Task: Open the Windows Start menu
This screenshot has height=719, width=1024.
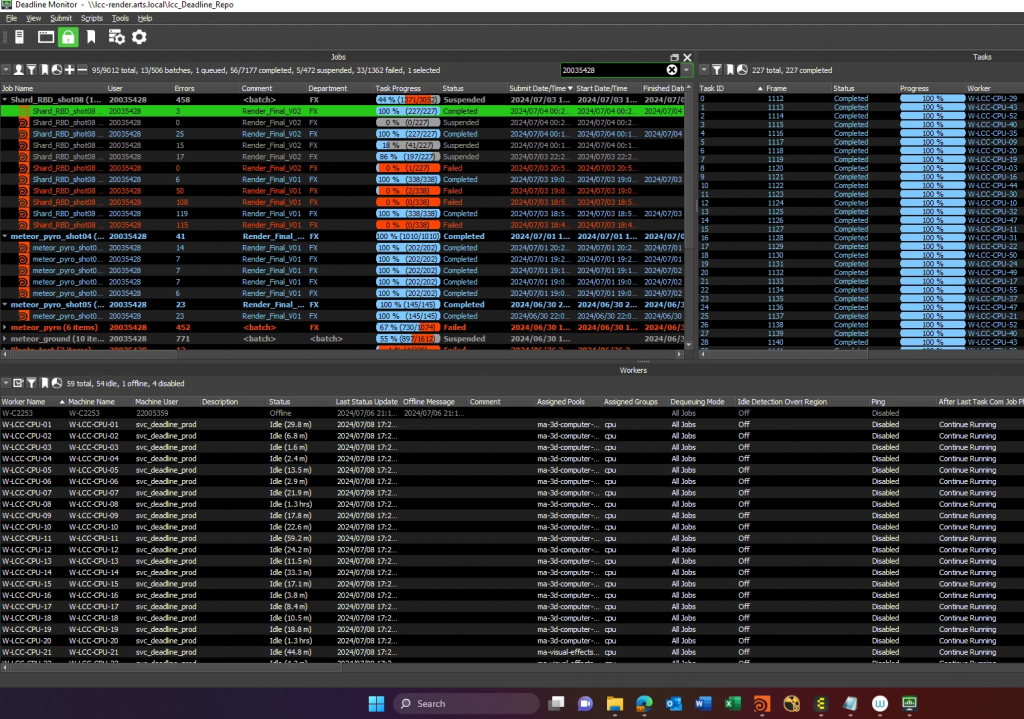Action: click(x=376, y=703)
